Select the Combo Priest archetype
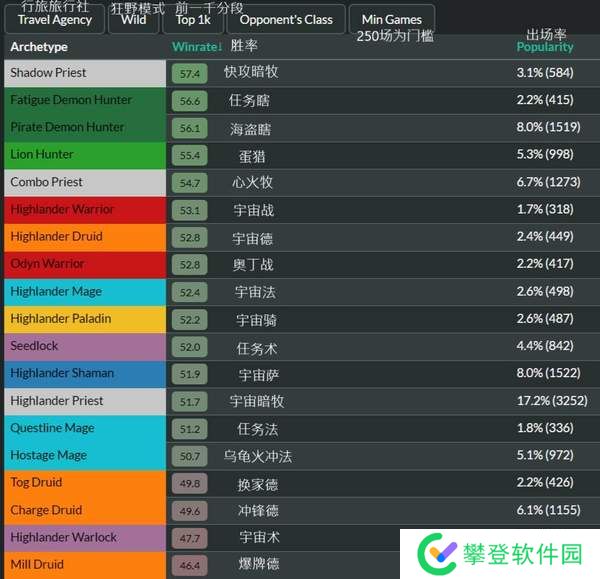Viewport: 600px width, 579px height. tap(85, 183)
